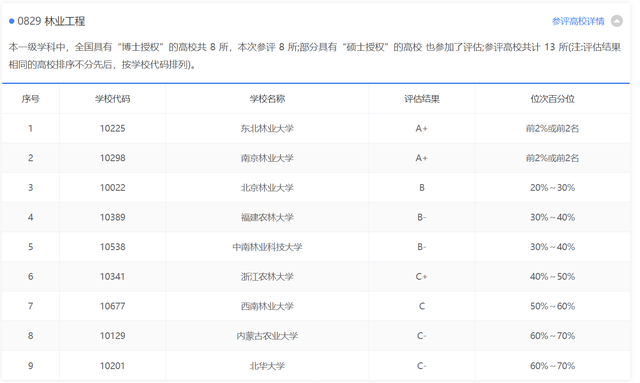Select 西南林业大学 in the table

267,306
